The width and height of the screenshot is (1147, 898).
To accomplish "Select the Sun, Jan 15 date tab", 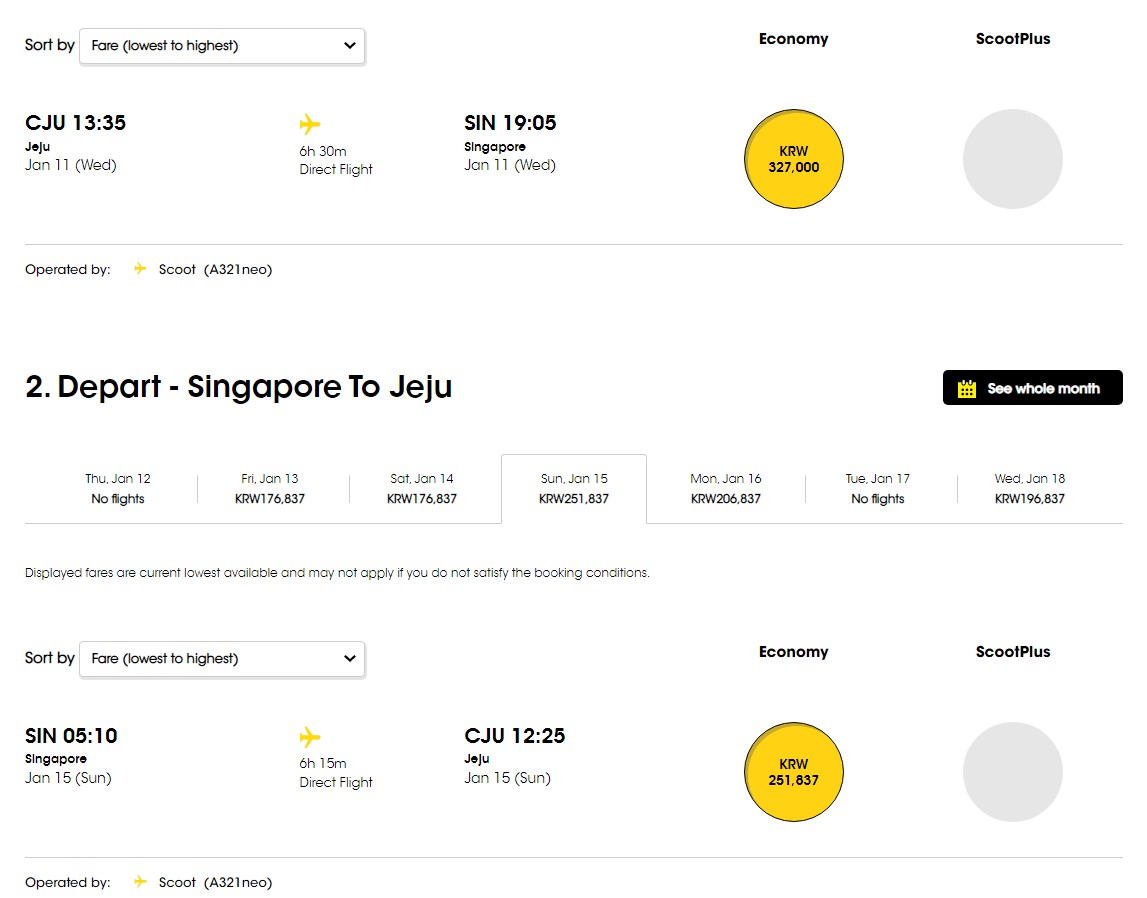I will [574, 488].
